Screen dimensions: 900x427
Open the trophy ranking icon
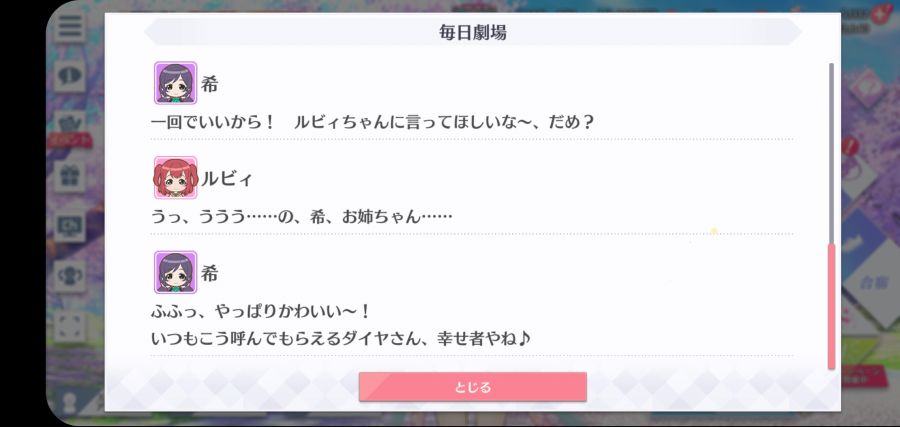[x=70, y=276]
